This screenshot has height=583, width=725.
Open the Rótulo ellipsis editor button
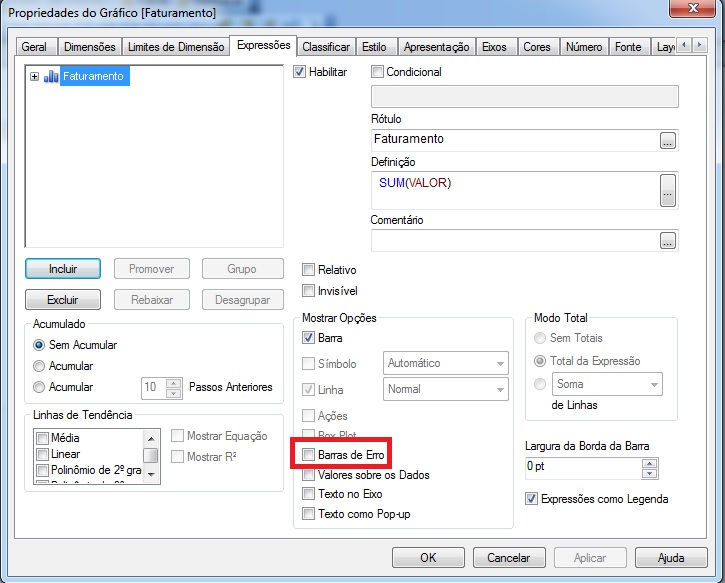coord(668,140)
